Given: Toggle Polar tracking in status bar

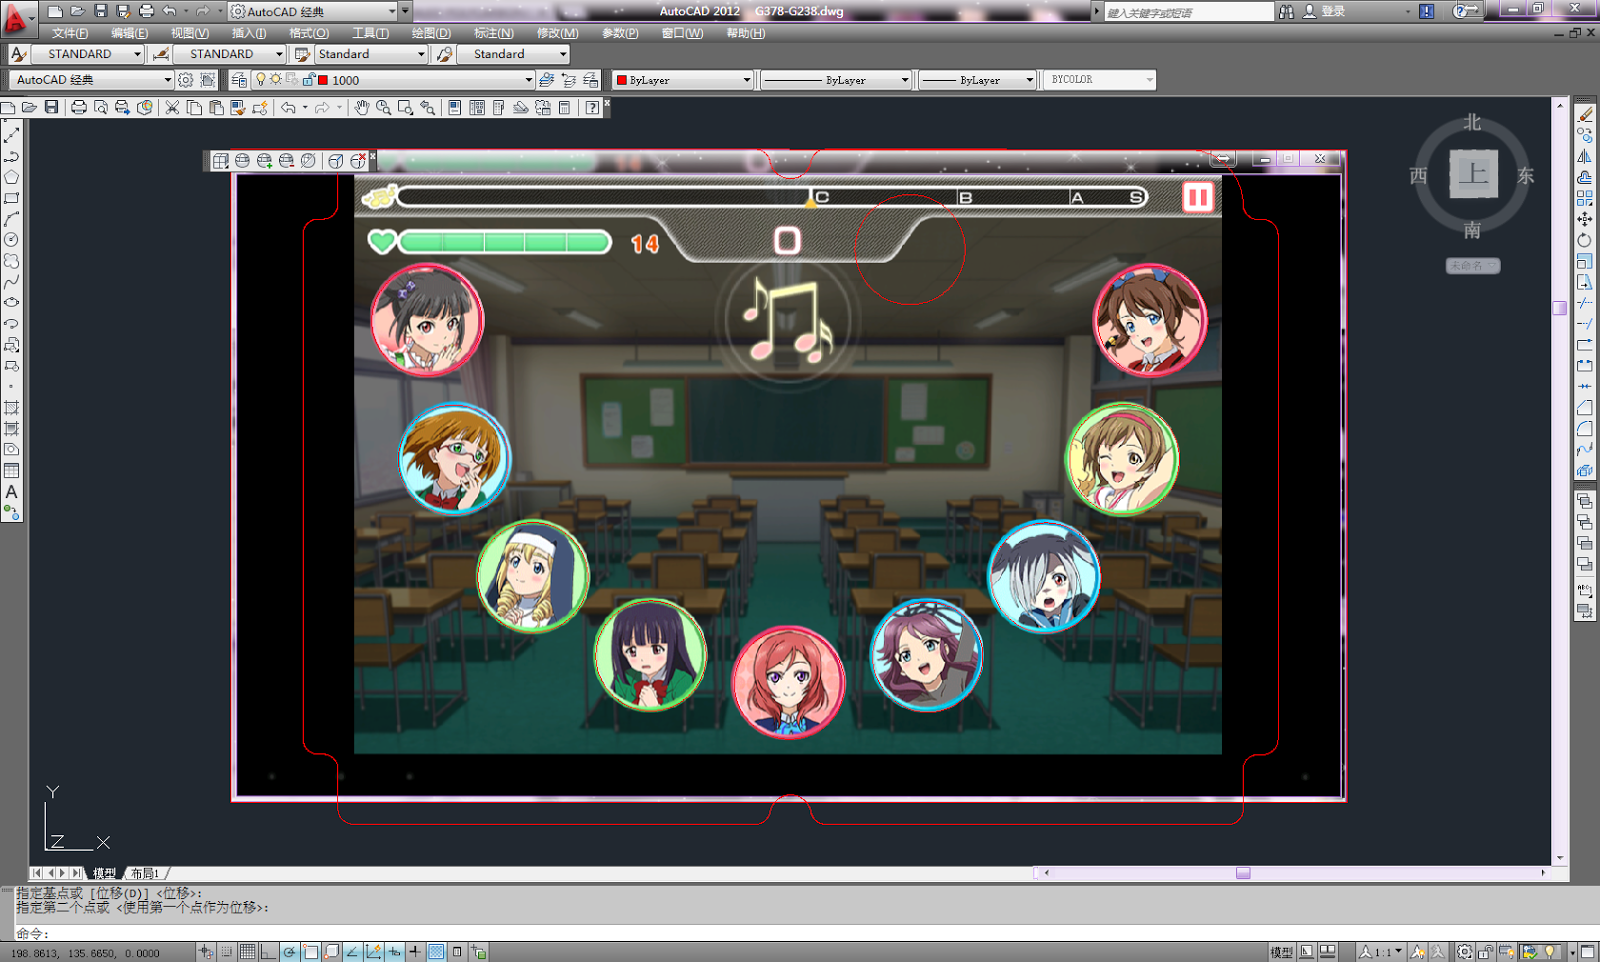Looking at the screenshot, I should 289,952.
